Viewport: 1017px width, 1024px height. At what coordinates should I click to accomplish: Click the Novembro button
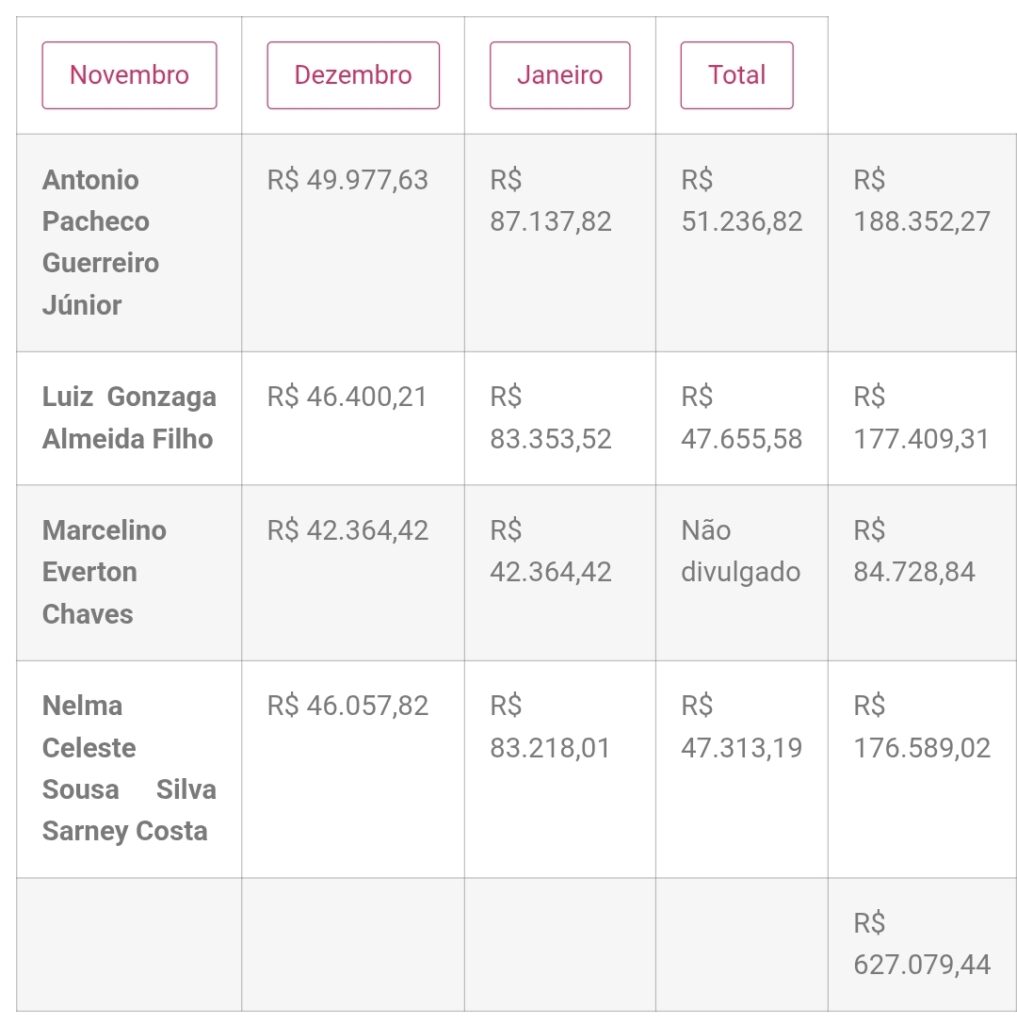[x=129, y=75]
